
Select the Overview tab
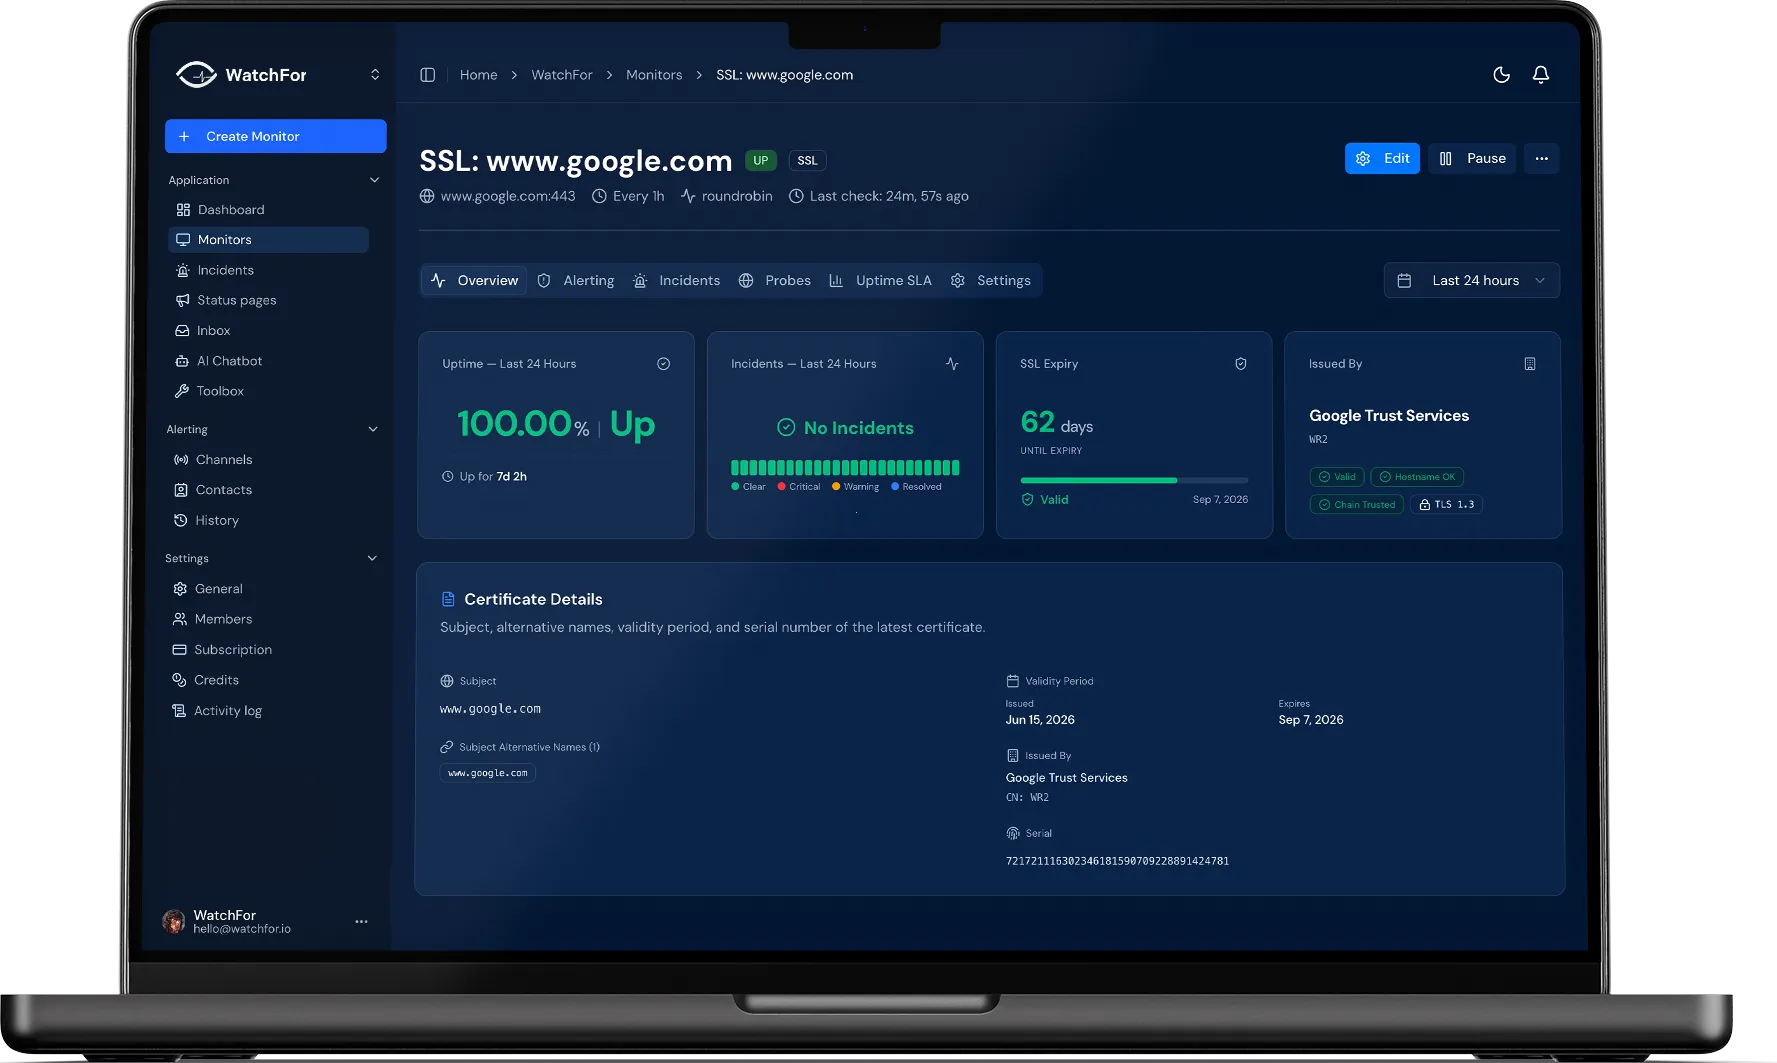point(474,281)
